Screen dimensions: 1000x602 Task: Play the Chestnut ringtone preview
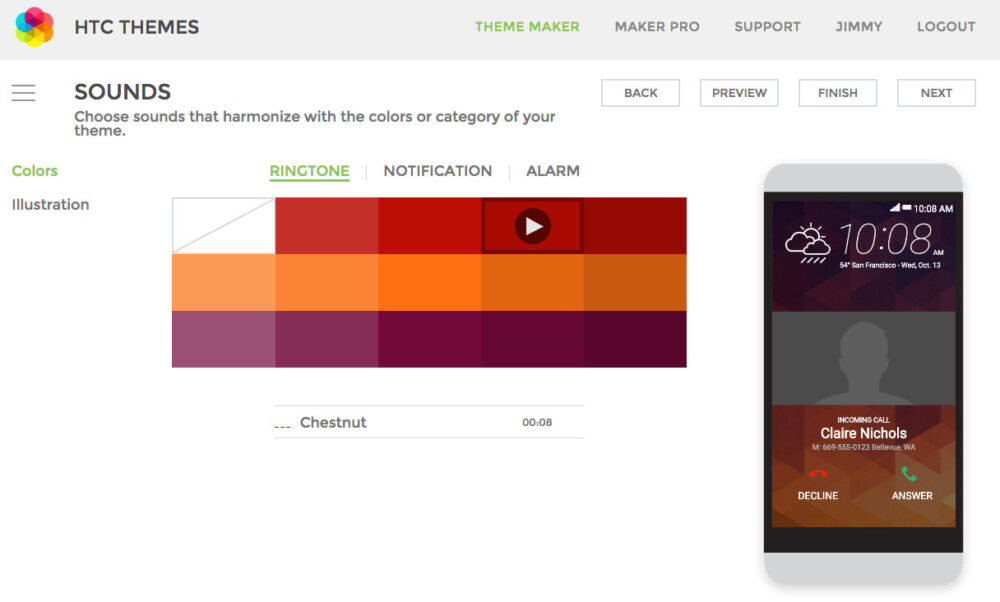(532, 224)
